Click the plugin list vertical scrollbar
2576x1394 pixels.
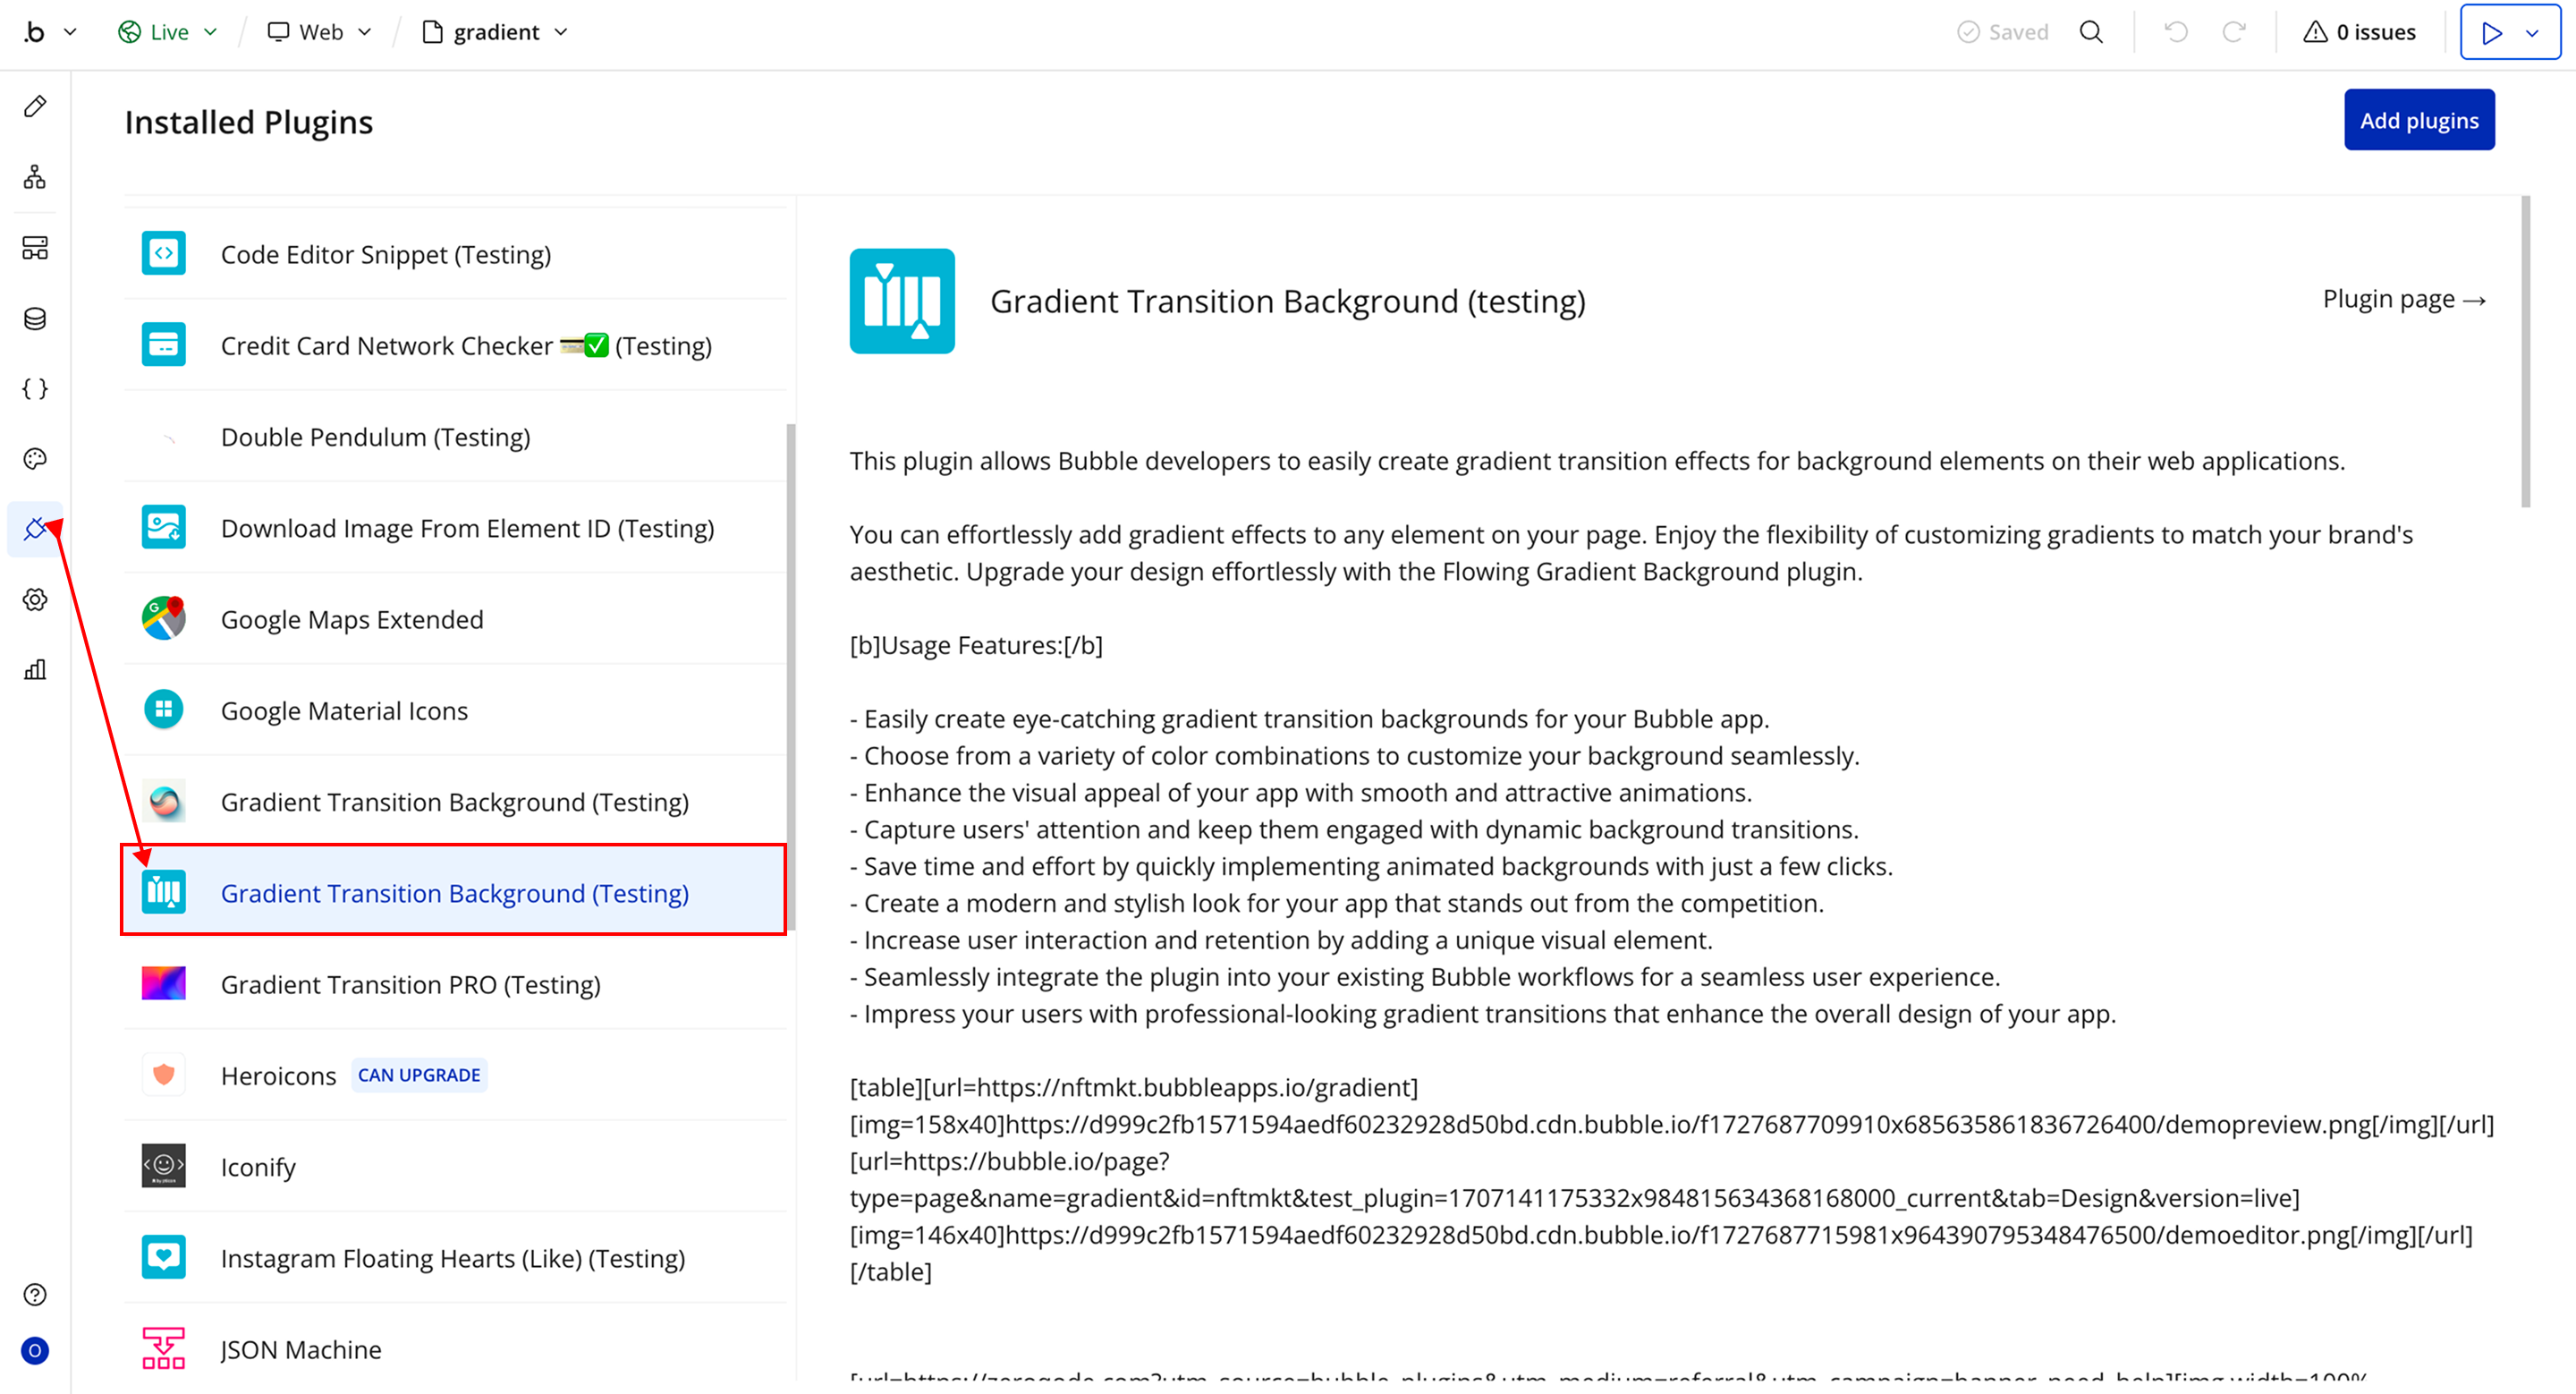tap(791, 676)
